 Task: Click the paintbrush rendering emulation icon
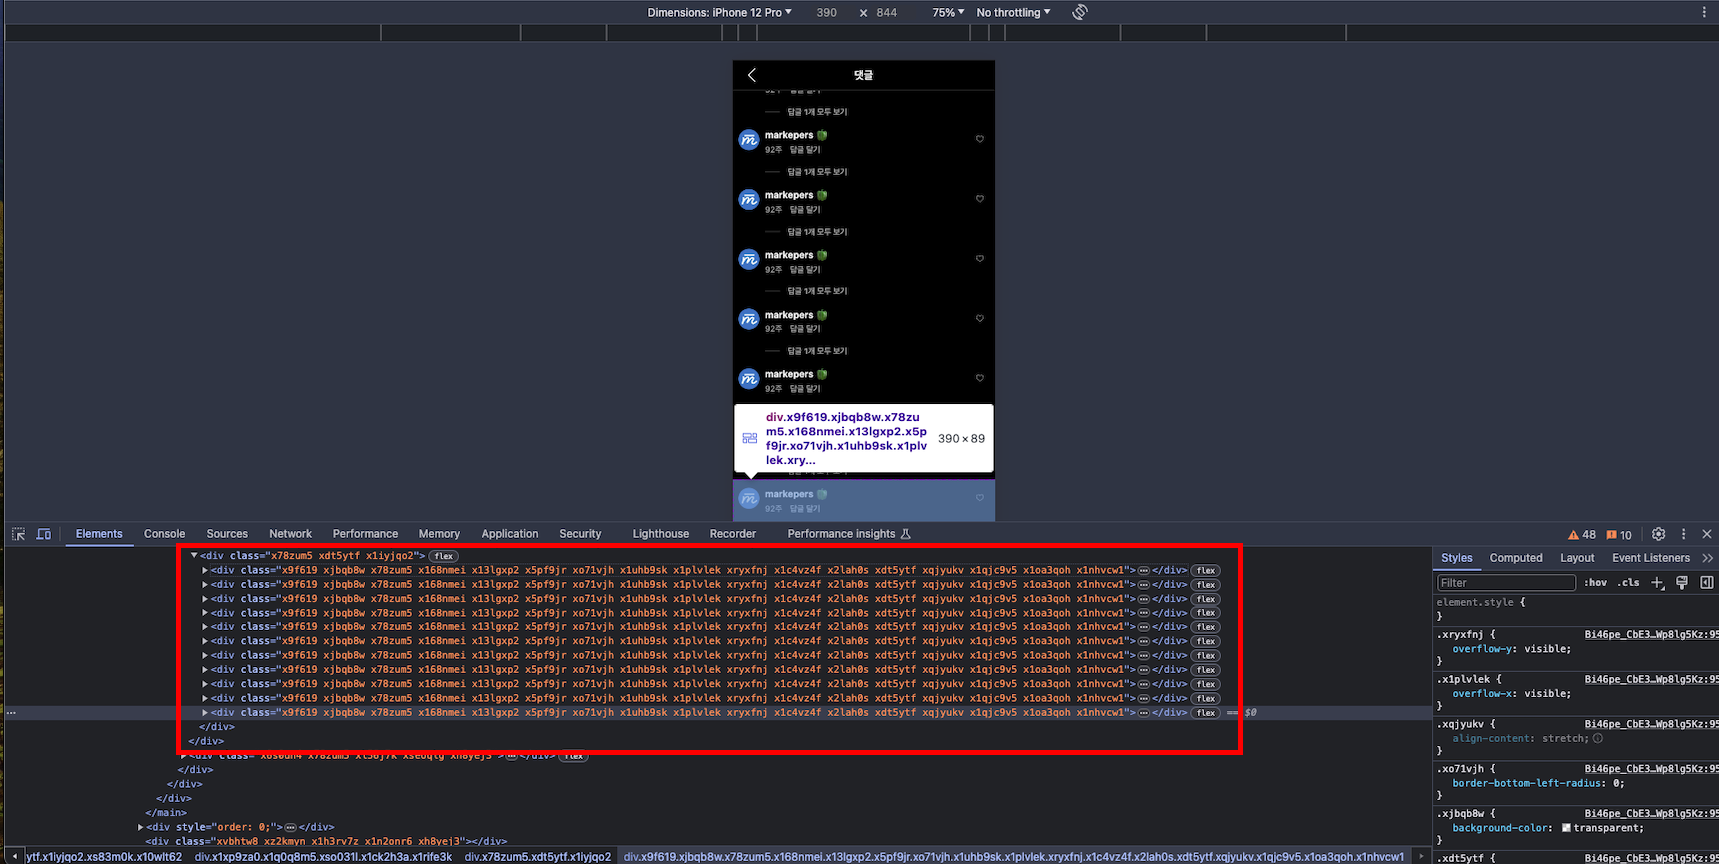(x=1682, y=582)
